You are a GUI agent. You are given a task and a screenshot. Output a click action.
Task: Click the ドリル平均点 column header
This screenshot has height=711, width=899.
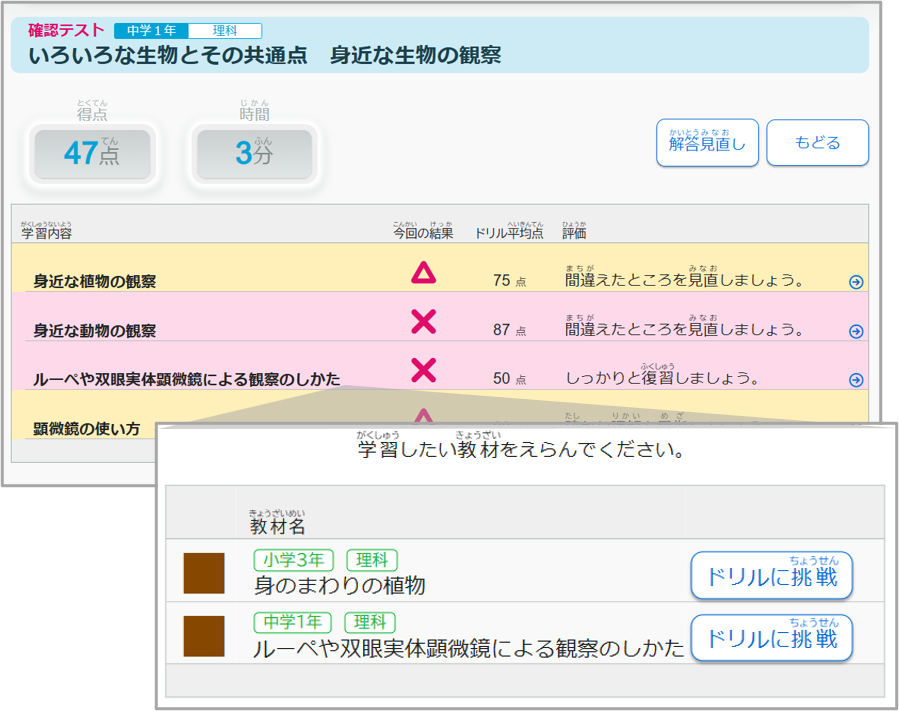coord(511,232)
